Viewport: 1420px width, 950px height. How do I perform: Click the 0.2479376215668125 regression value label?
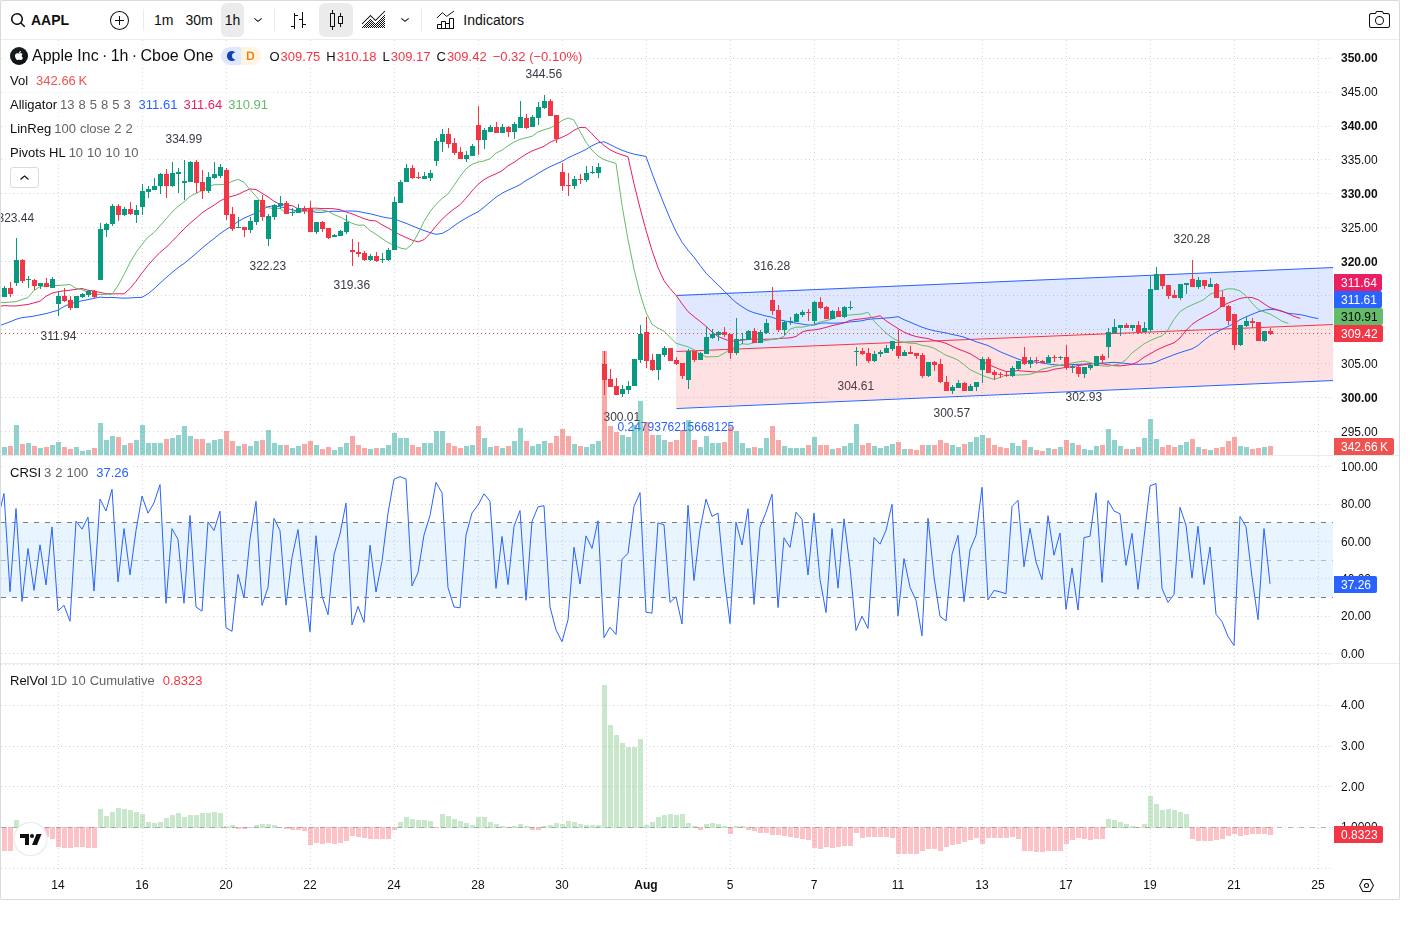coord(675,427)
